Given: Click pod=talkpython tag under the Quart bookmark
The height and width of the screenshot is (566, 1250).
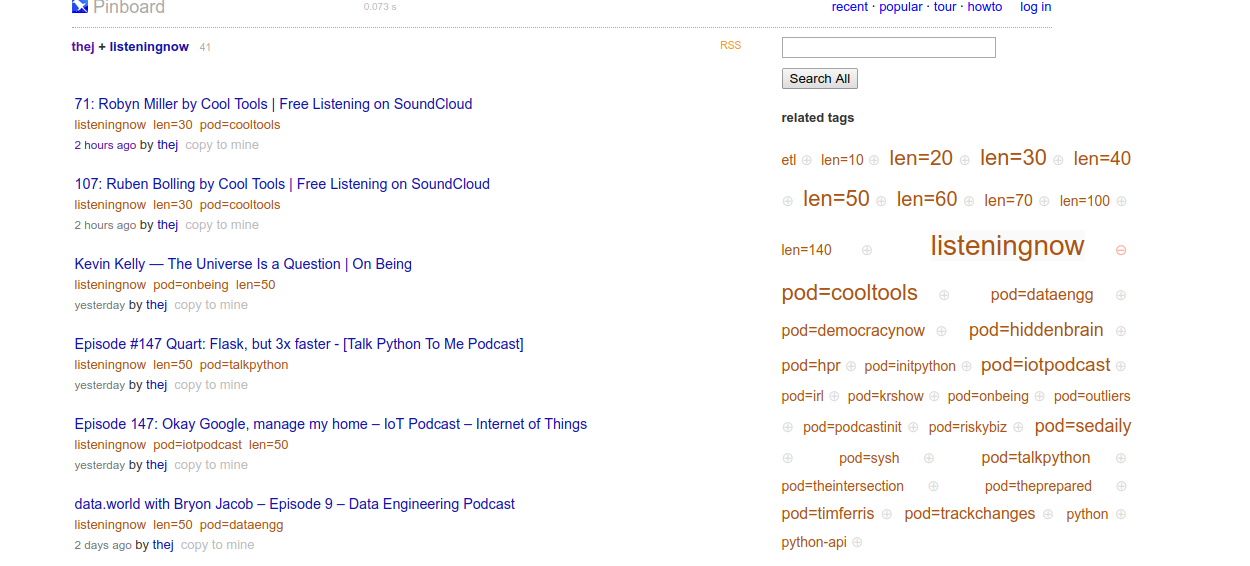Looking at the screenshot, I should pyautogui.click(x=244, y=365).
